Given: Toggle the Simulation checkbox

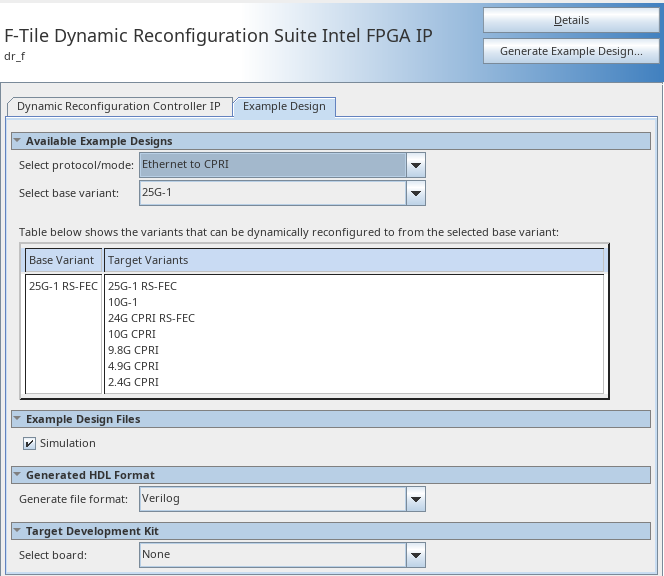Looking at the screenshot, I should 30,443.
